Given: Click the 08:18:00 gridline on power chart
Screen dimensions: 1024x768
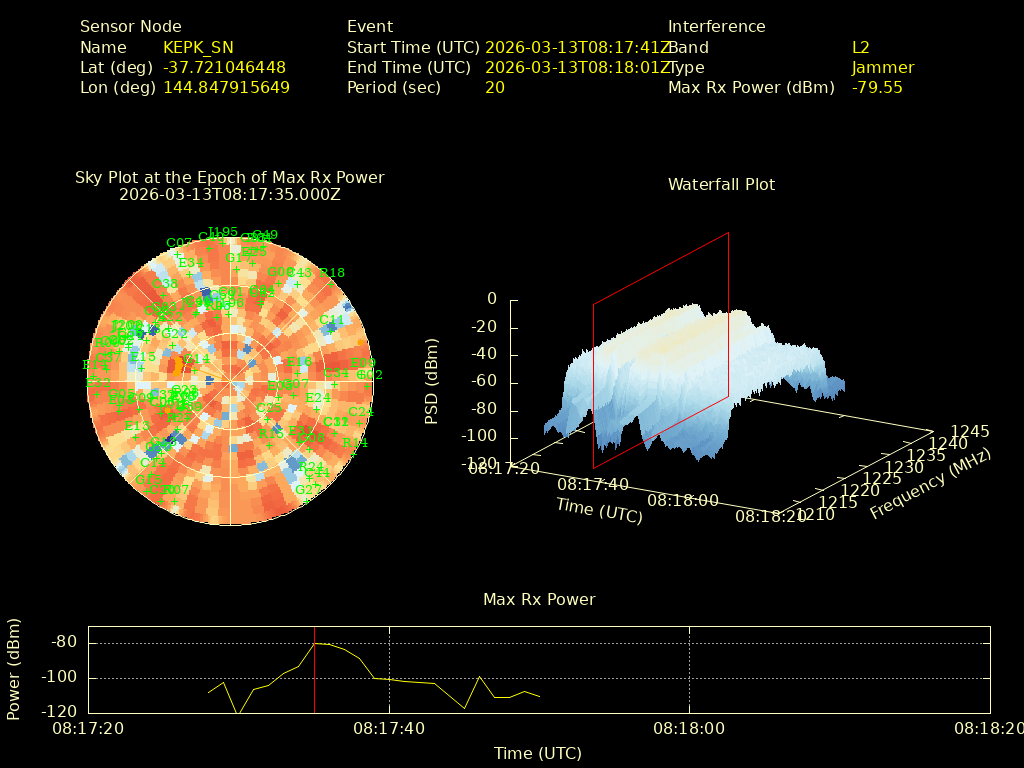Looking at the screenshot, I should point(689,670).
